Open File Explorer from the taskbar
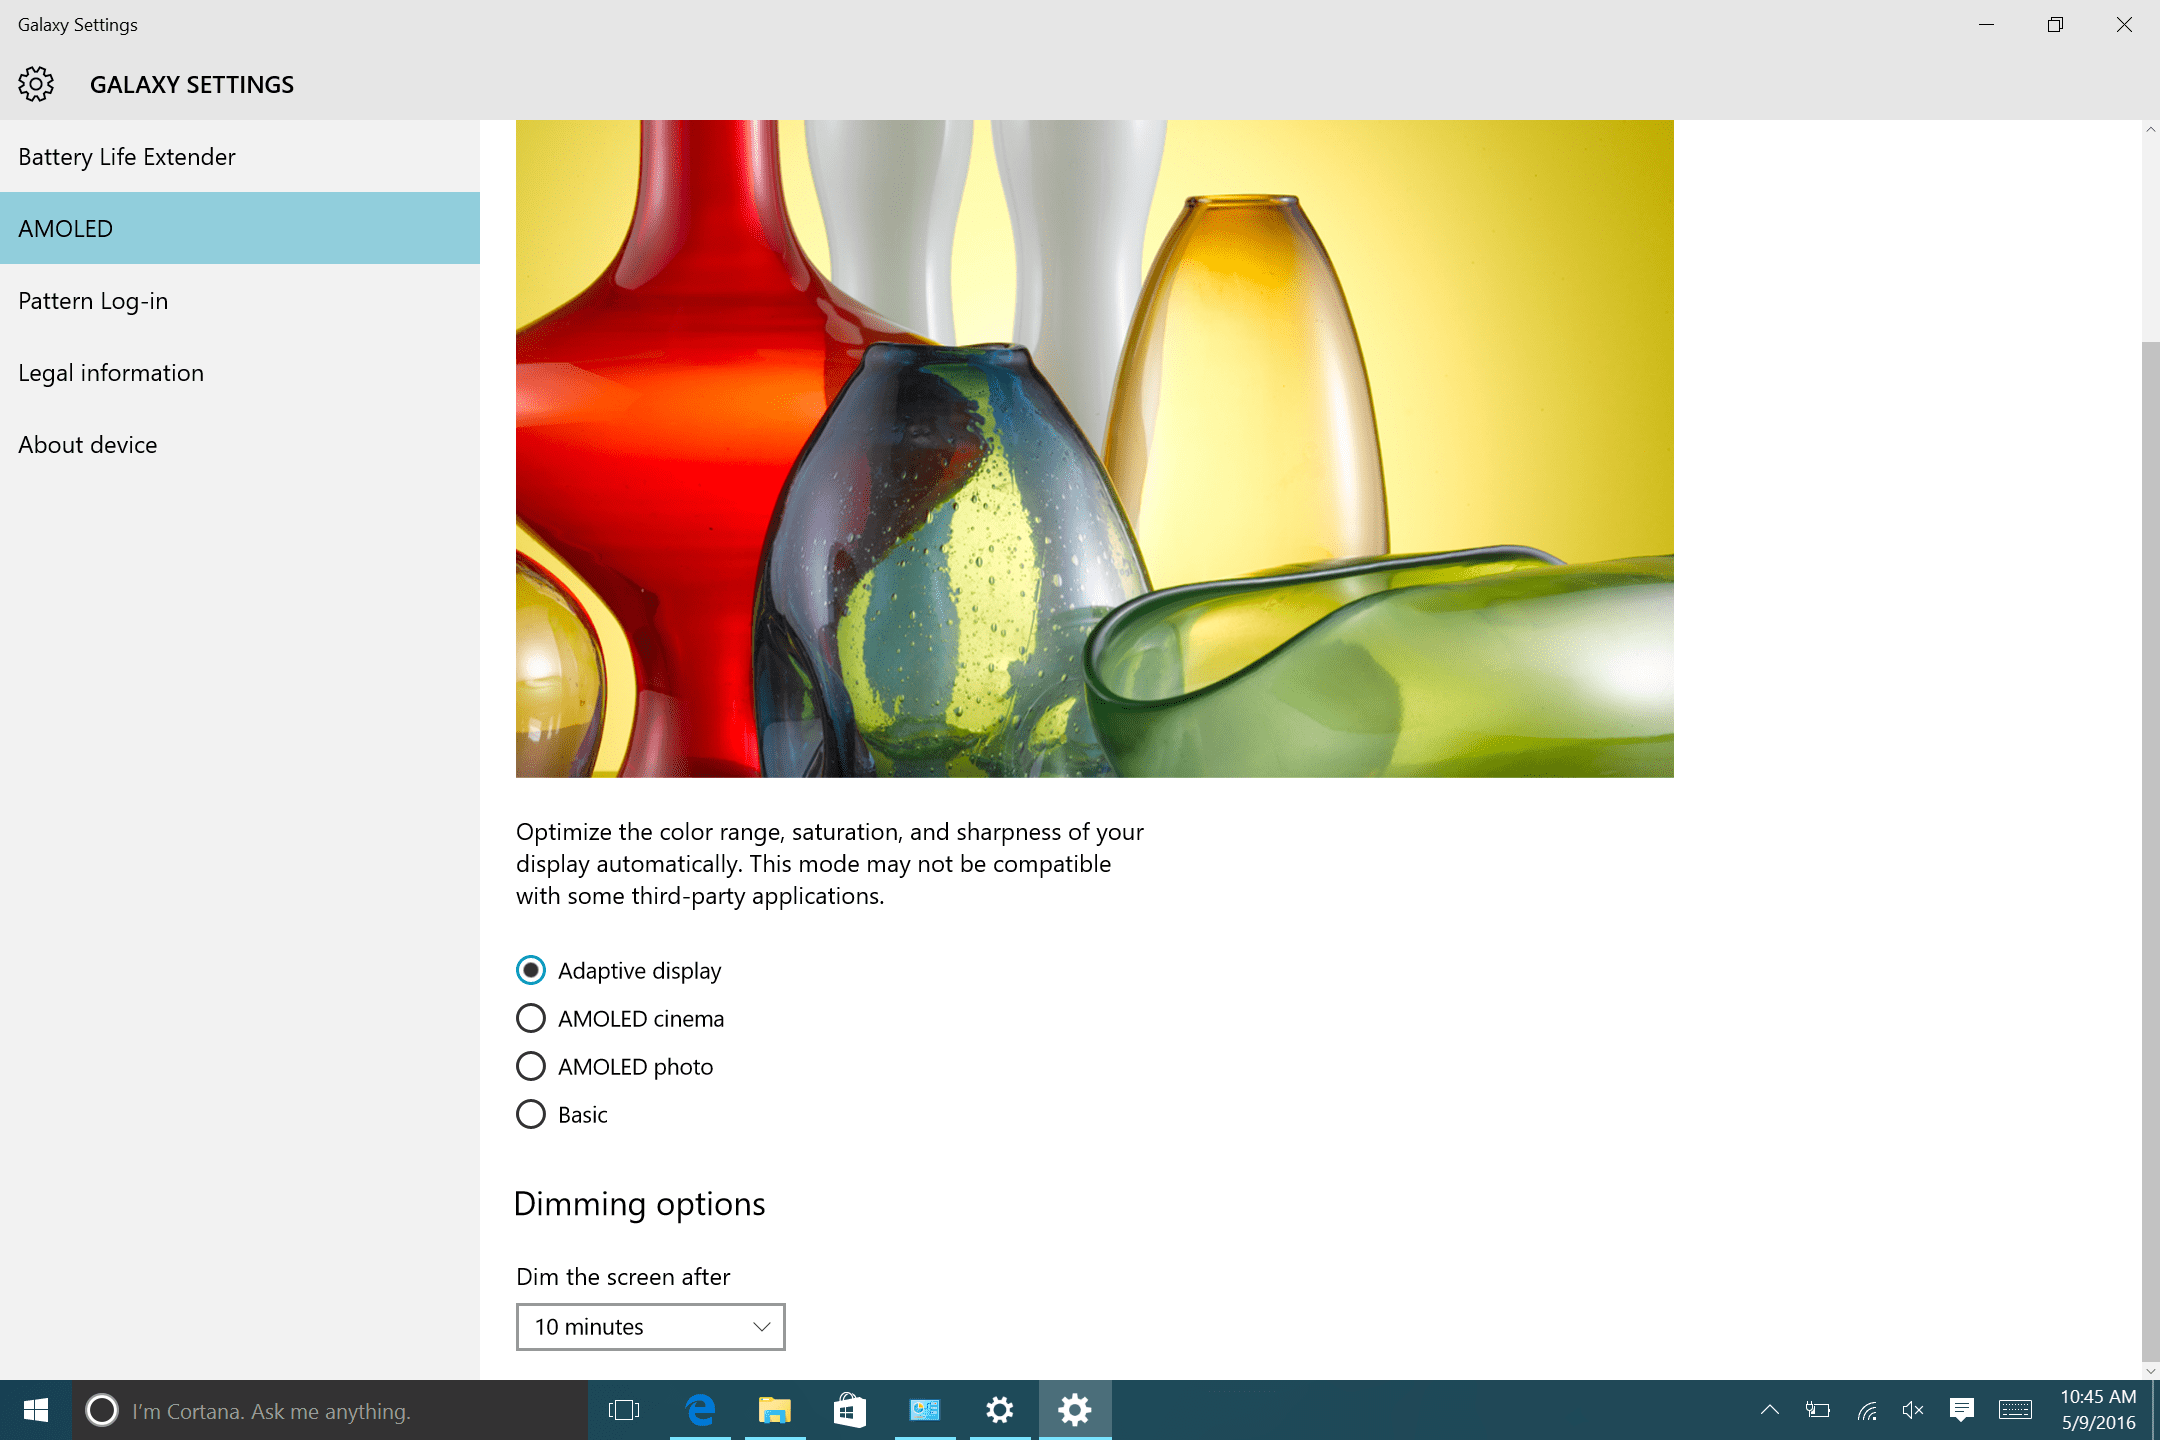This screenshot has height=1440, width=2160. tap(774, 1410)
